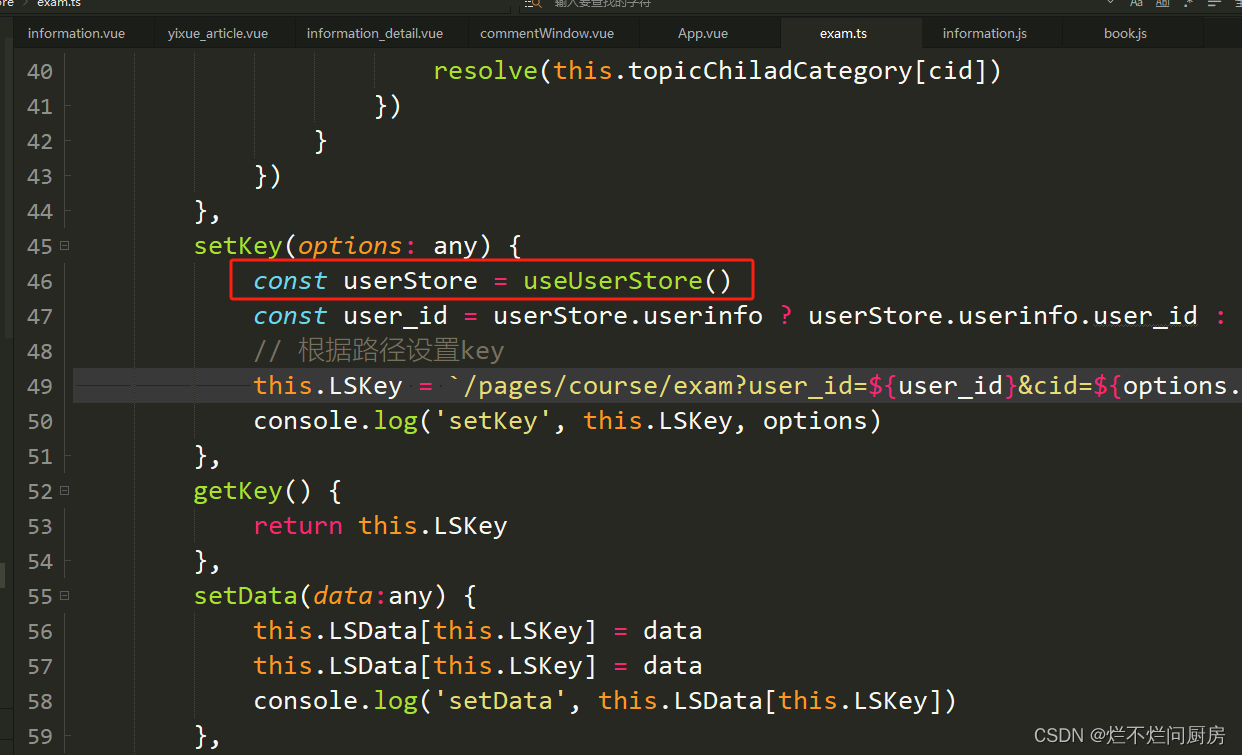Screen dimensions: 1242x755
Task: Switch to the commentWindow.vue tab
Action: pyautogui.click(x=548, y=32)
